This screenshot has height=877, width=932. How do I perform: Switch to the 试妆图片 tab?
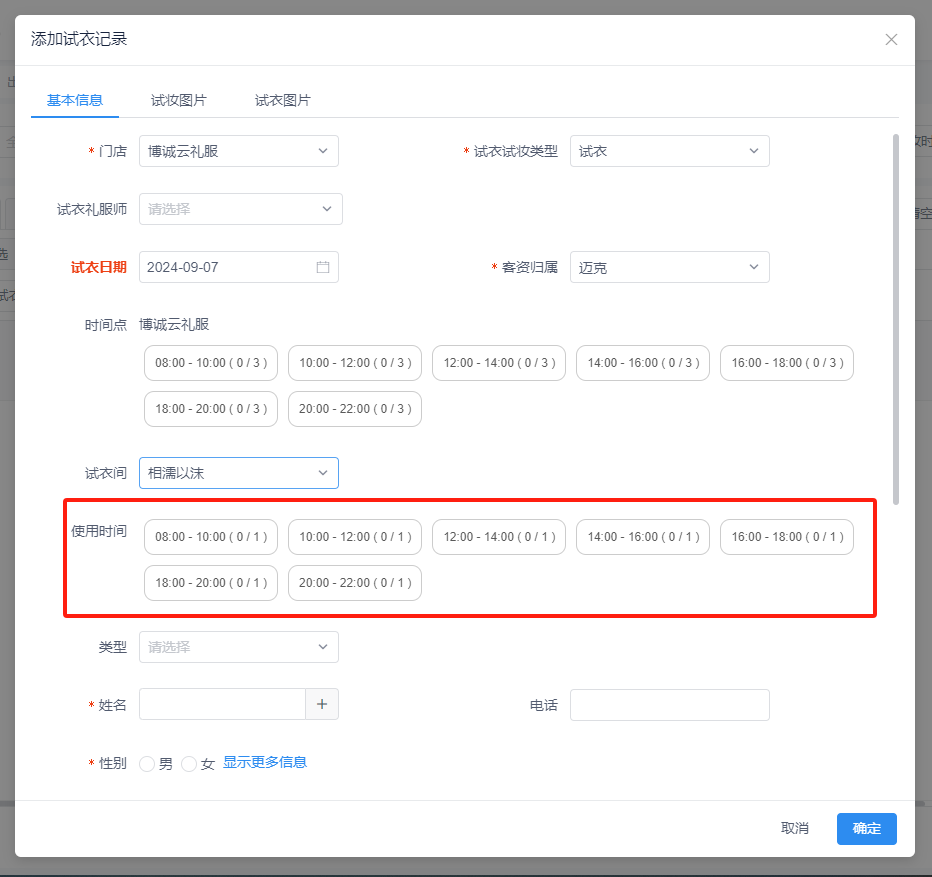[x=179, y=100]
